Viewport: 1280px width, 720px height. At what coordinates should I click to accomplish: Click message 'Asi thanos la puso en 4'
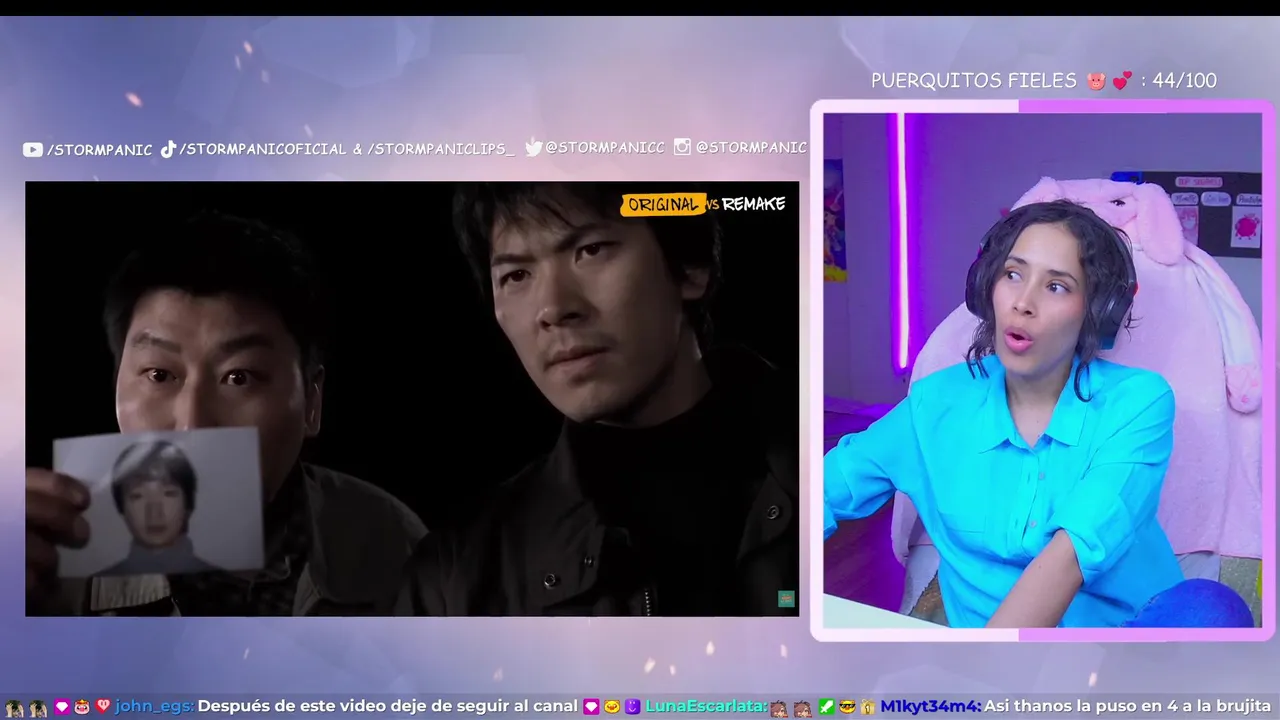pos(1082,706)
